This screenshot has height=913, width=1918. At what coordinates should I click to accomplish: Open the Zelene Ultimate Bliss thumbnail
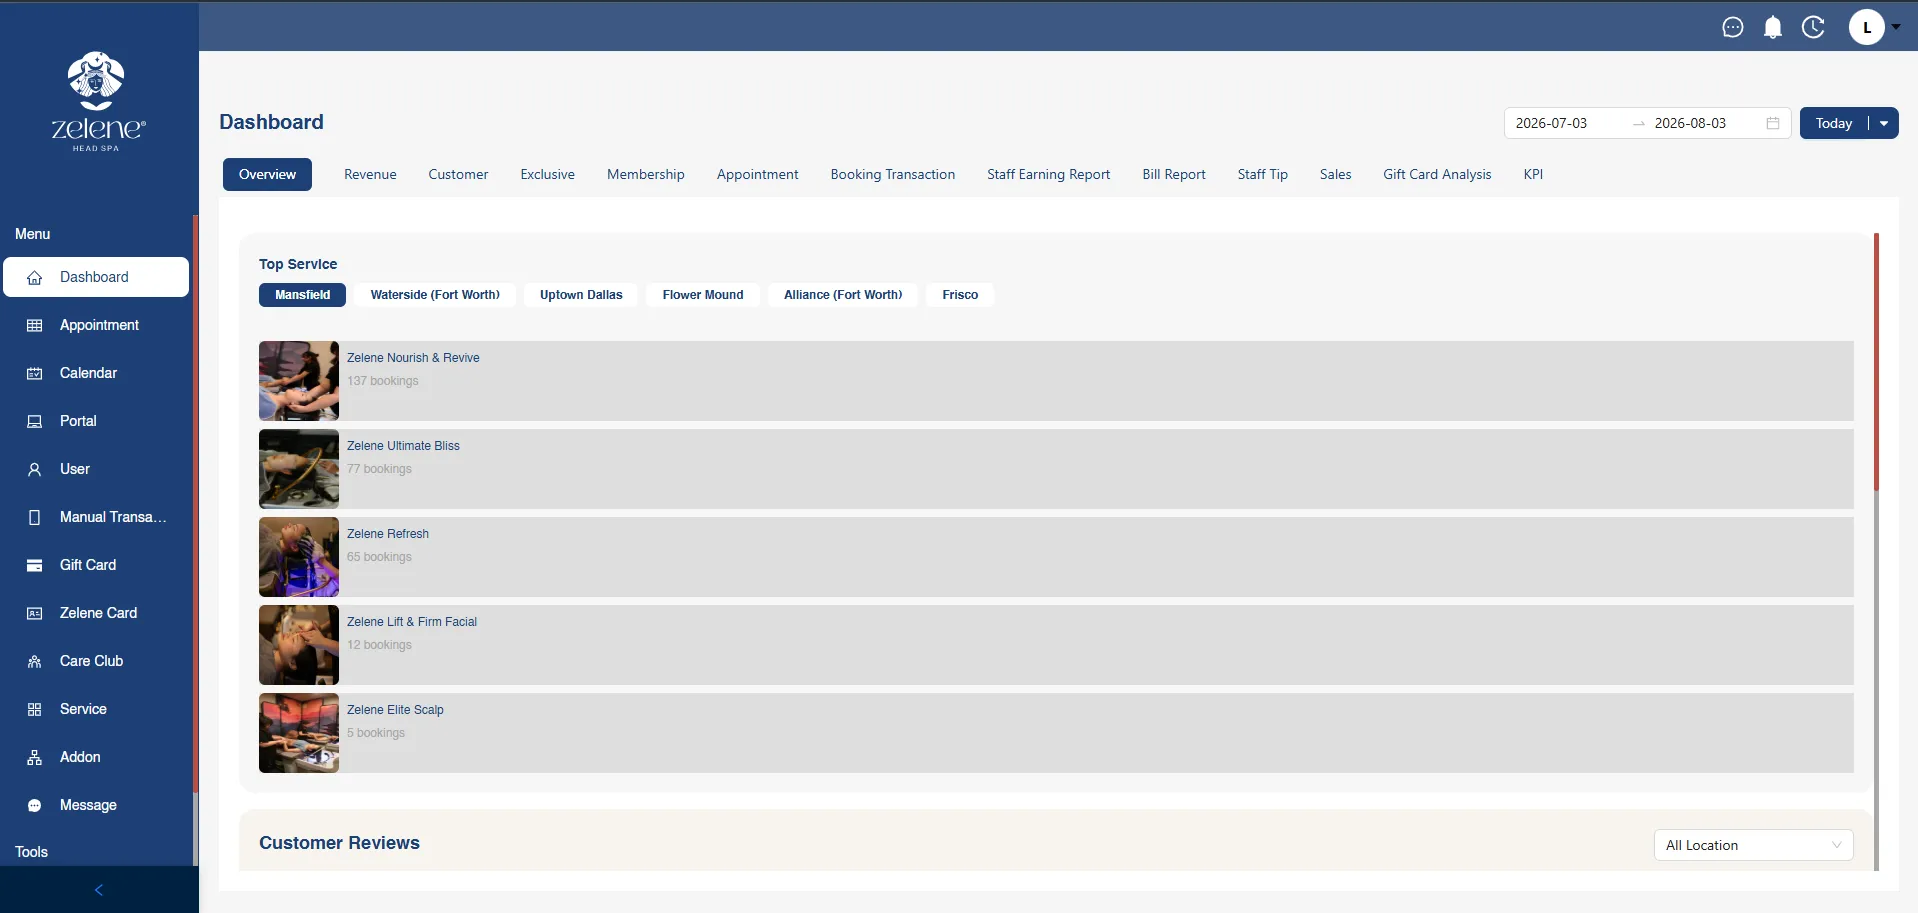pos(299,469)
